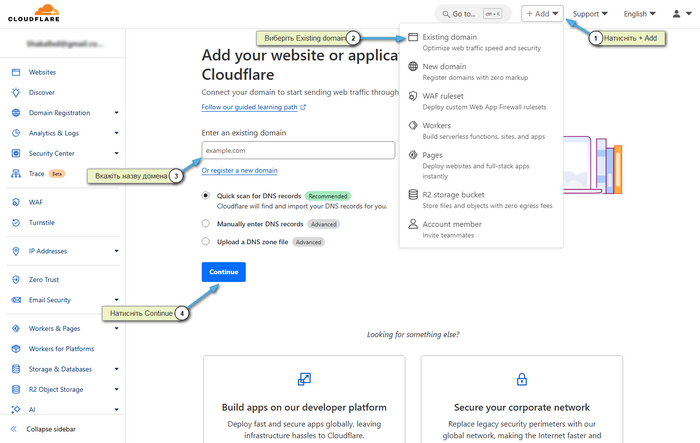Viewport: 700px width, 443px height.
Task: Click the blurred account email at sidebar top
Action: [65, 44]
